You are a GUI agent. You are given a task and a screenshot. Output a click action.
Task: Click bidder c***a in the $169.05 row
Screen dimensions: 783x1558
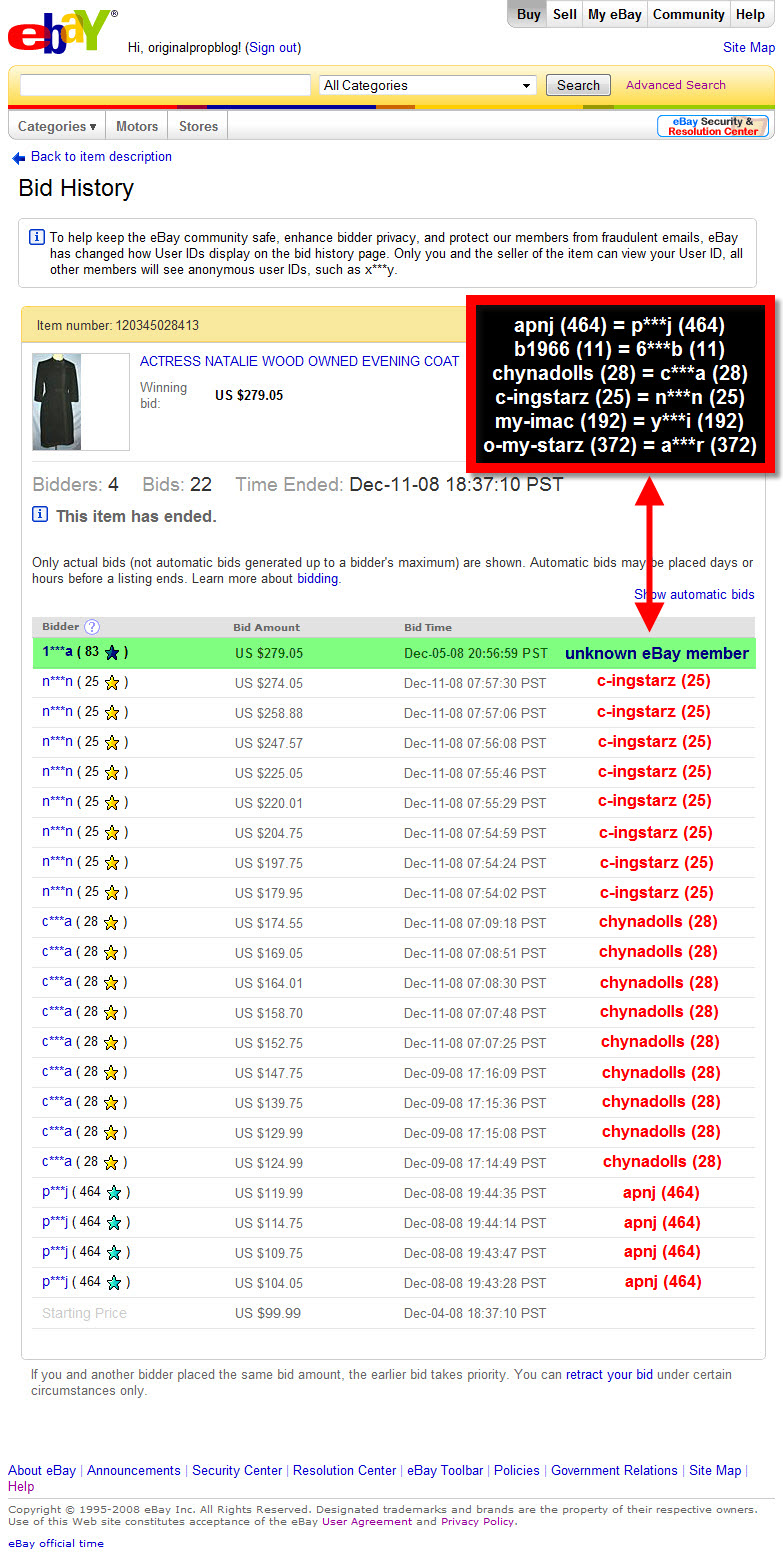57,952
